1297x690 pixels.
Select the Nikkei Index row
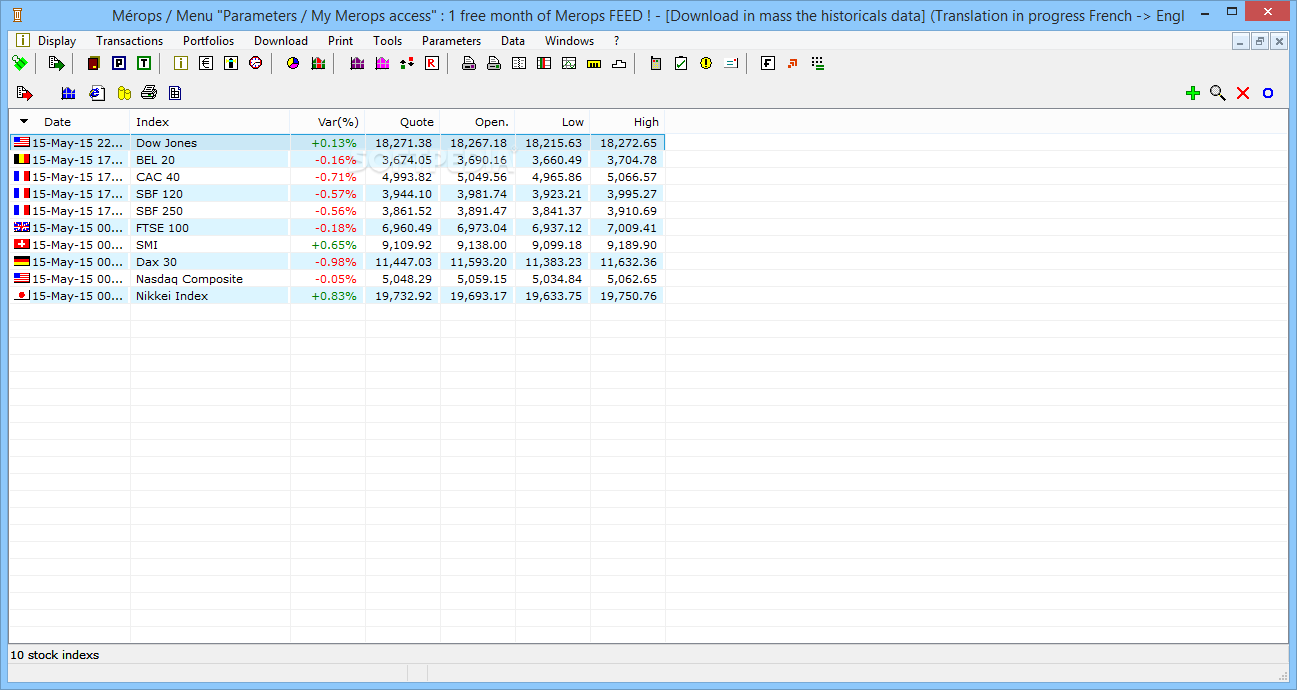[x=337, y=296]
